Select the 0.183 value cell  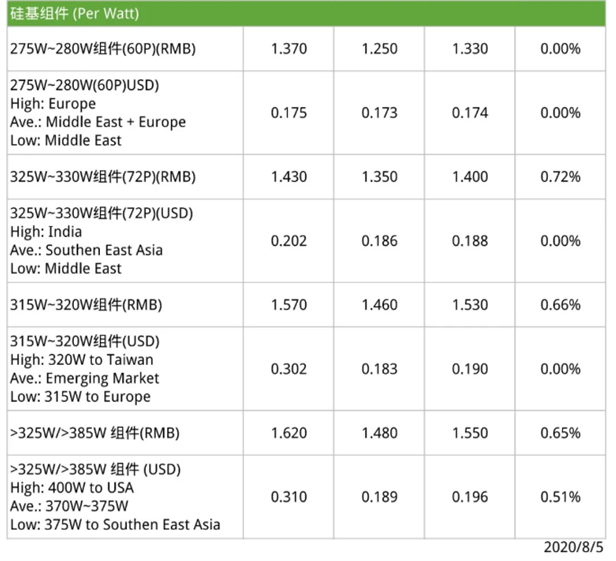click(x=378, y=369)
